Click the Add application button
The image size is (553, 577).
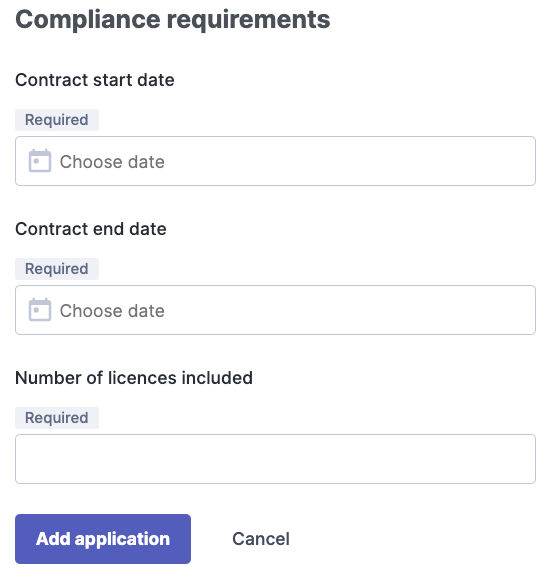tap(103, 539)
